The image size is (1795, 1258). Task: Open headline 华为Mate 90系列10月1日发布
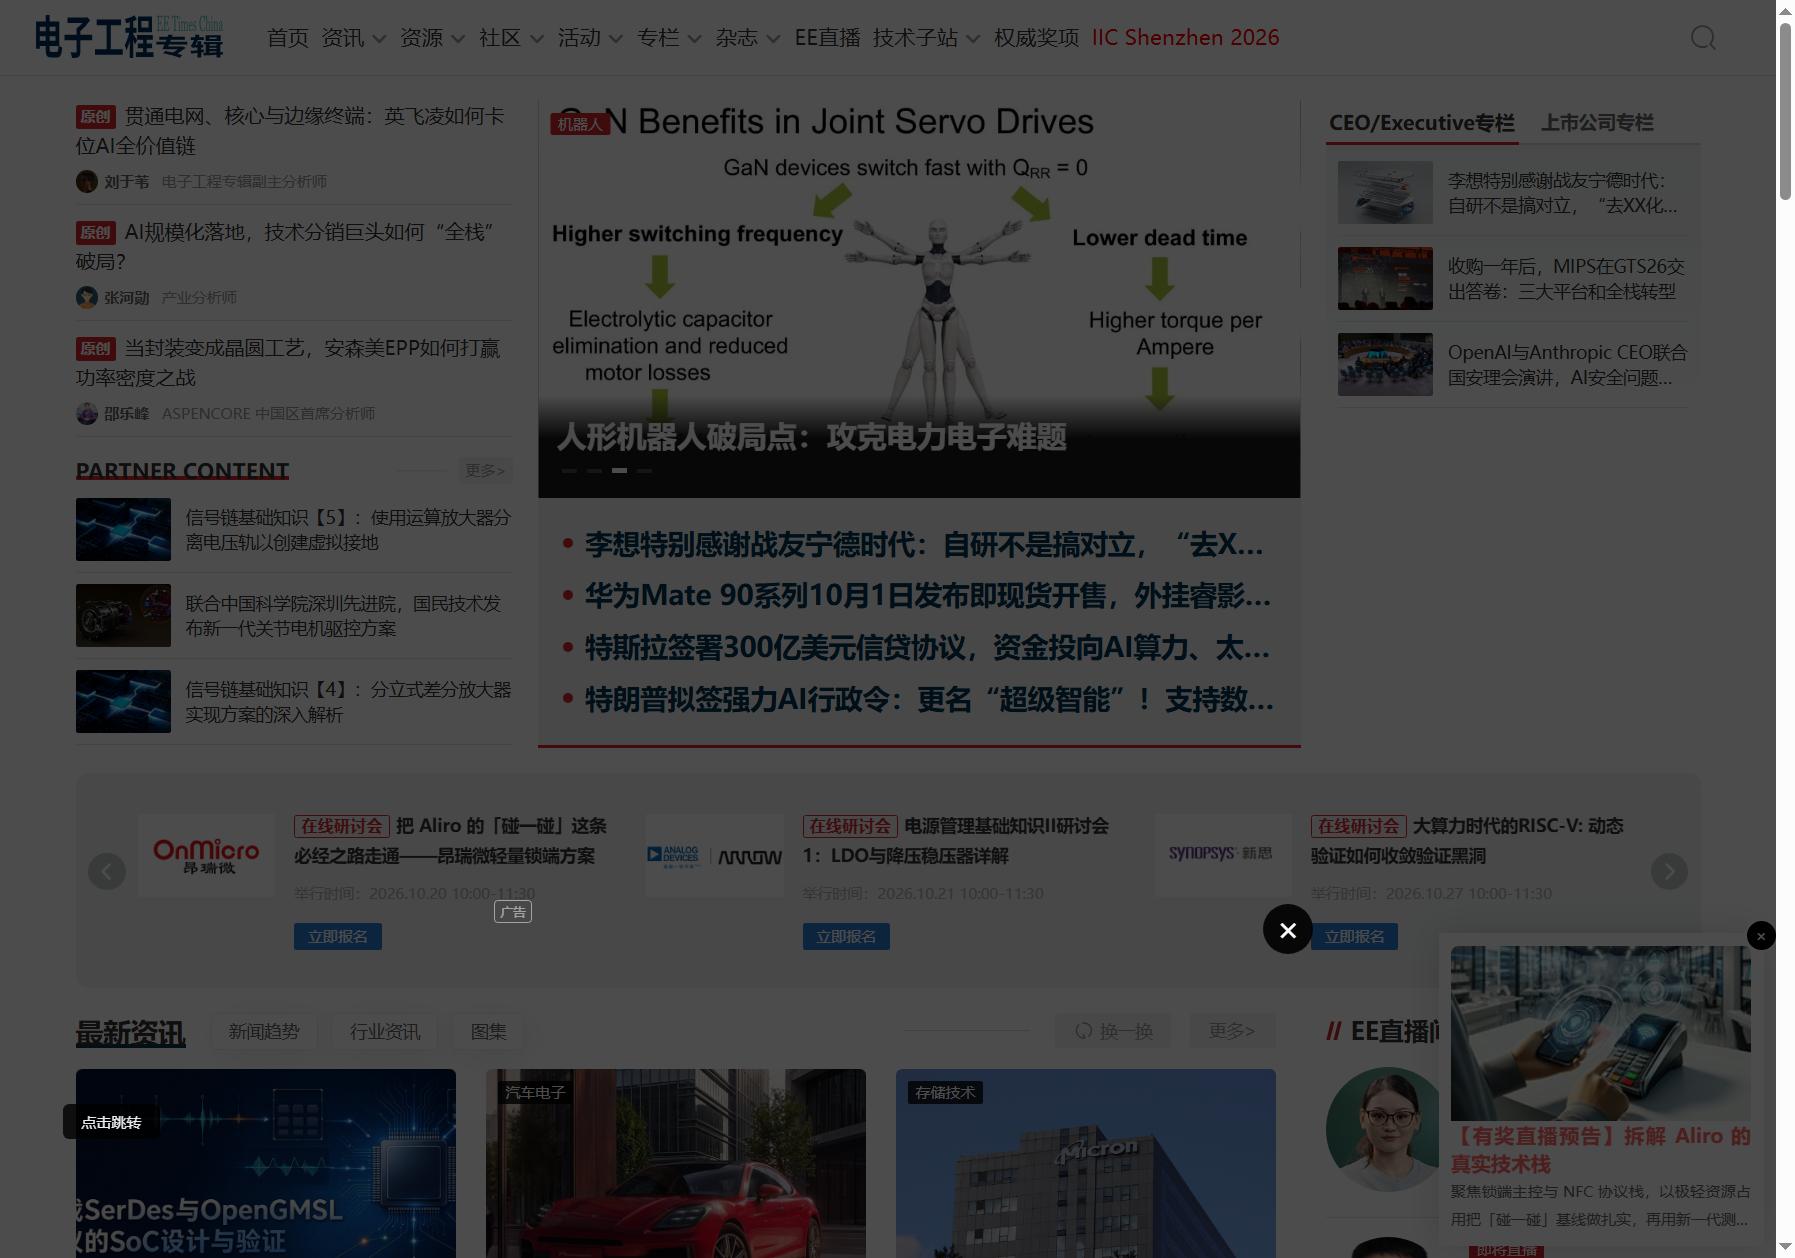click(x=927, y=596)
